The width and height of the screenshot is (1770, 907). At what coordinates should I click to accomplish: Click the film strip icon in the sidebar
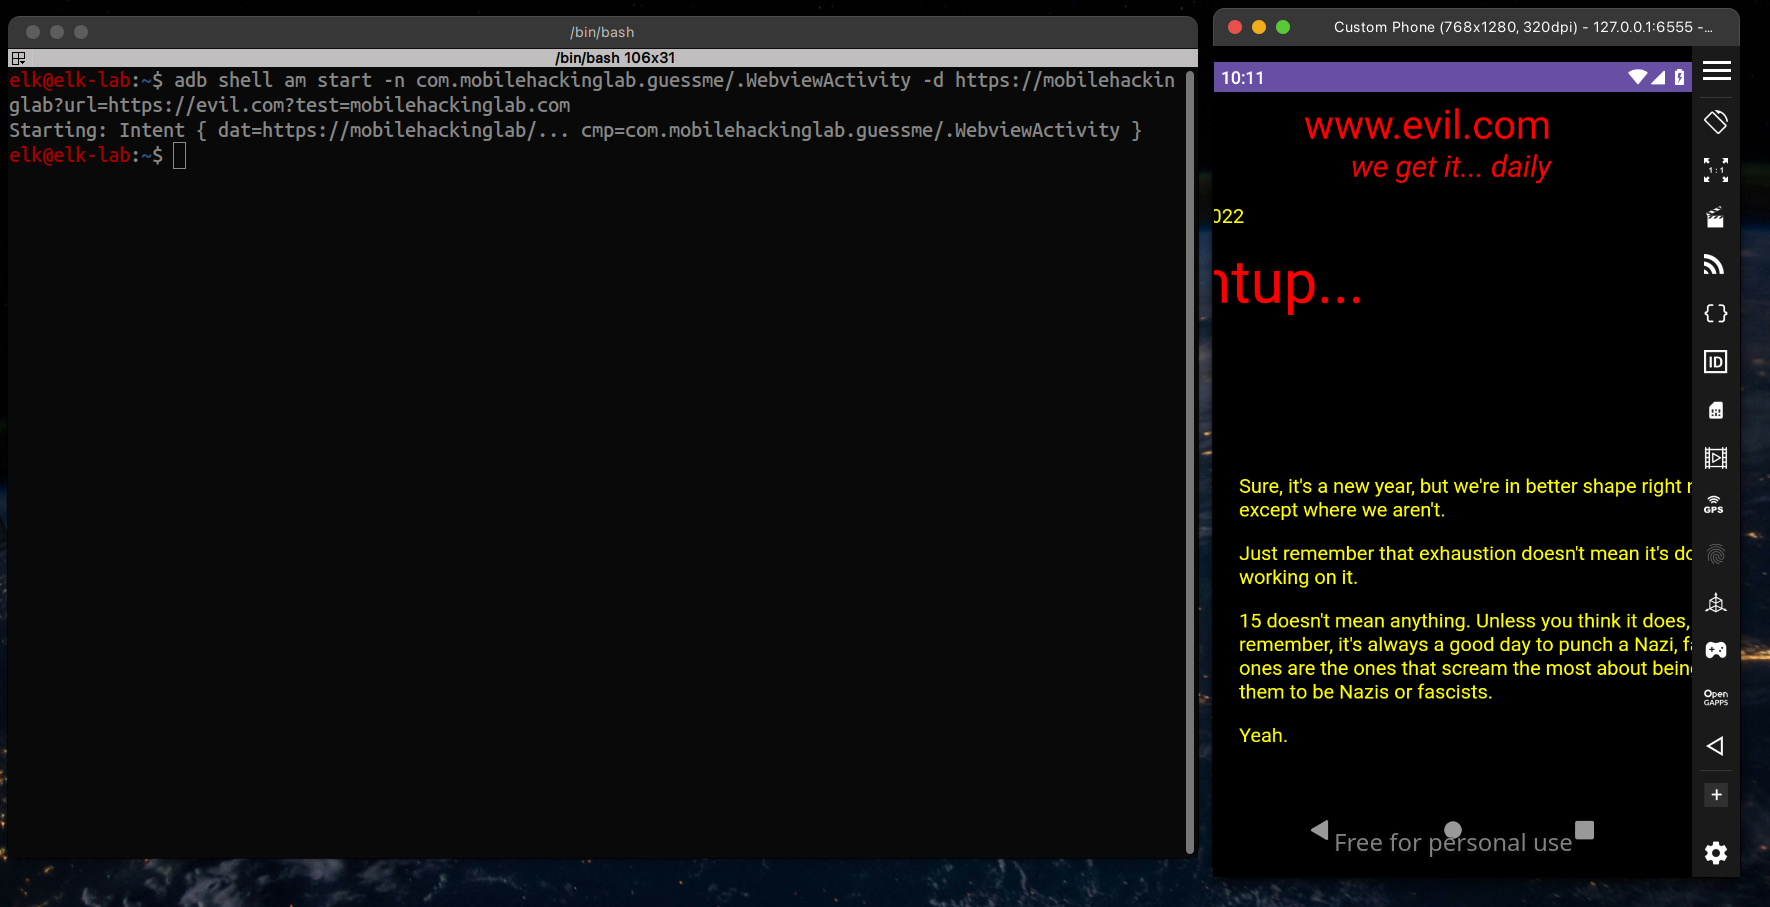1716,458
